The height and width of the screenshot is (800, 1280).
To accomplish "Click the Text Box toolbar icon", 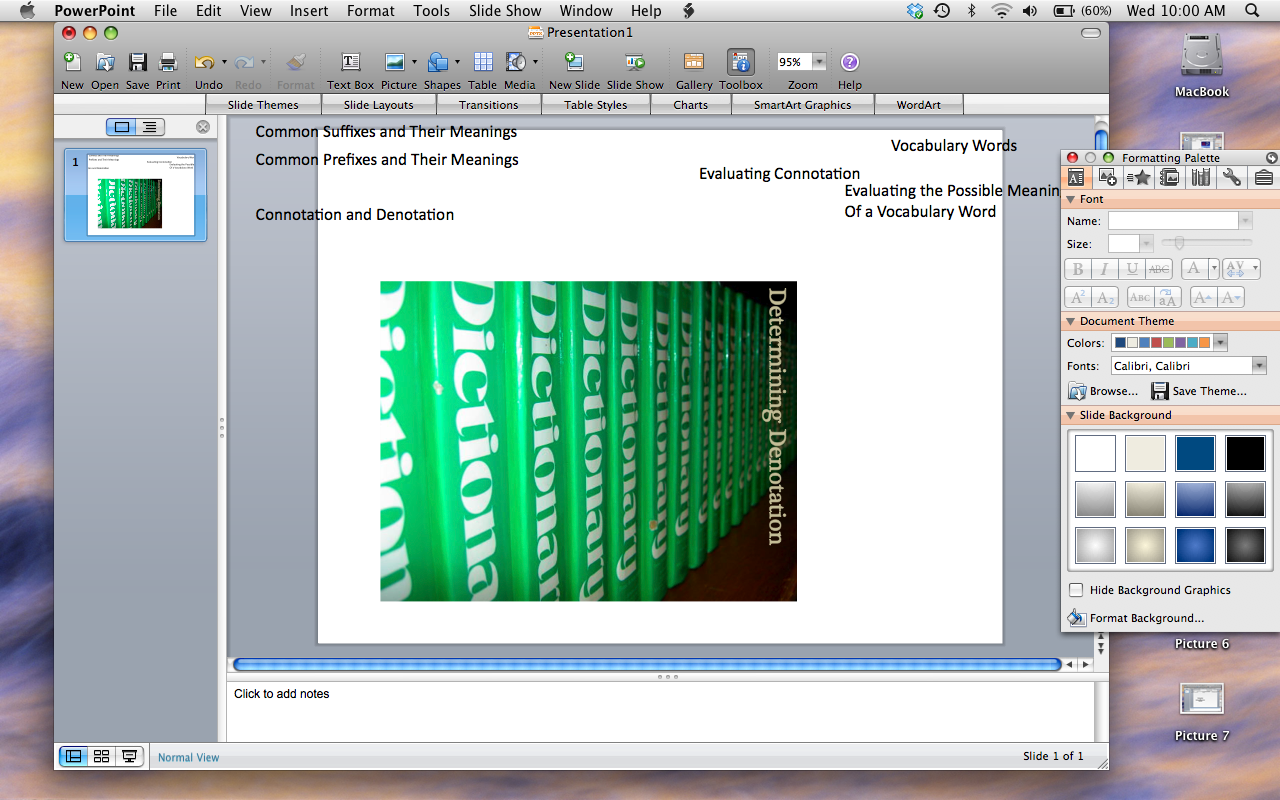I will click(x=350, y=64).
